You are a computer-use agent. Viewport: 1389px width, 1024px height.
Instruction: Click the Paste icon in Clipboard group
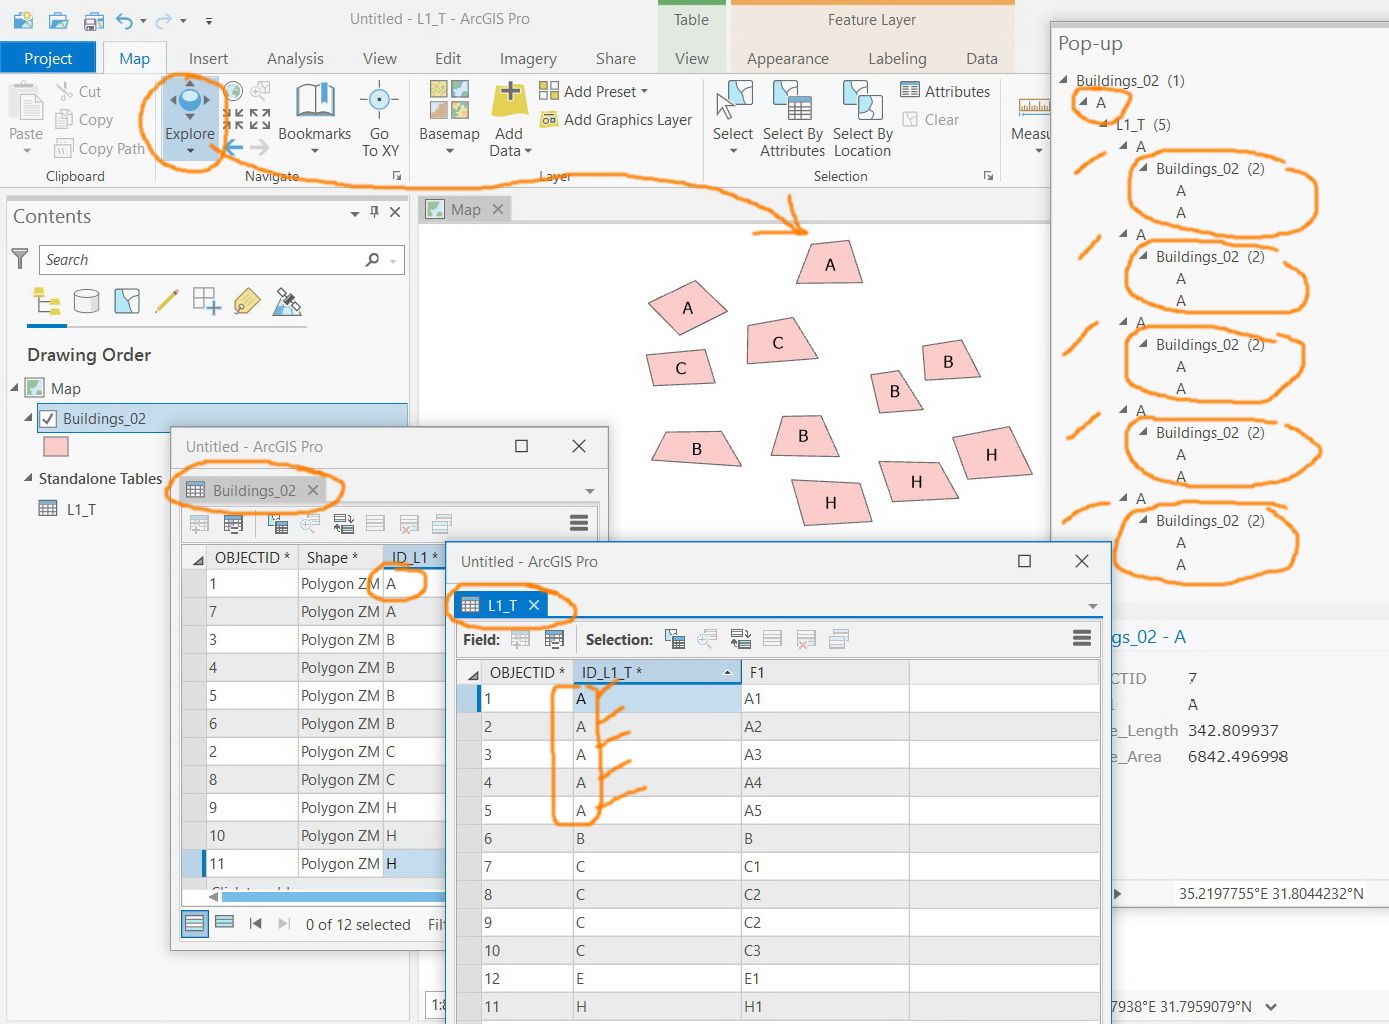click(26, 102)
